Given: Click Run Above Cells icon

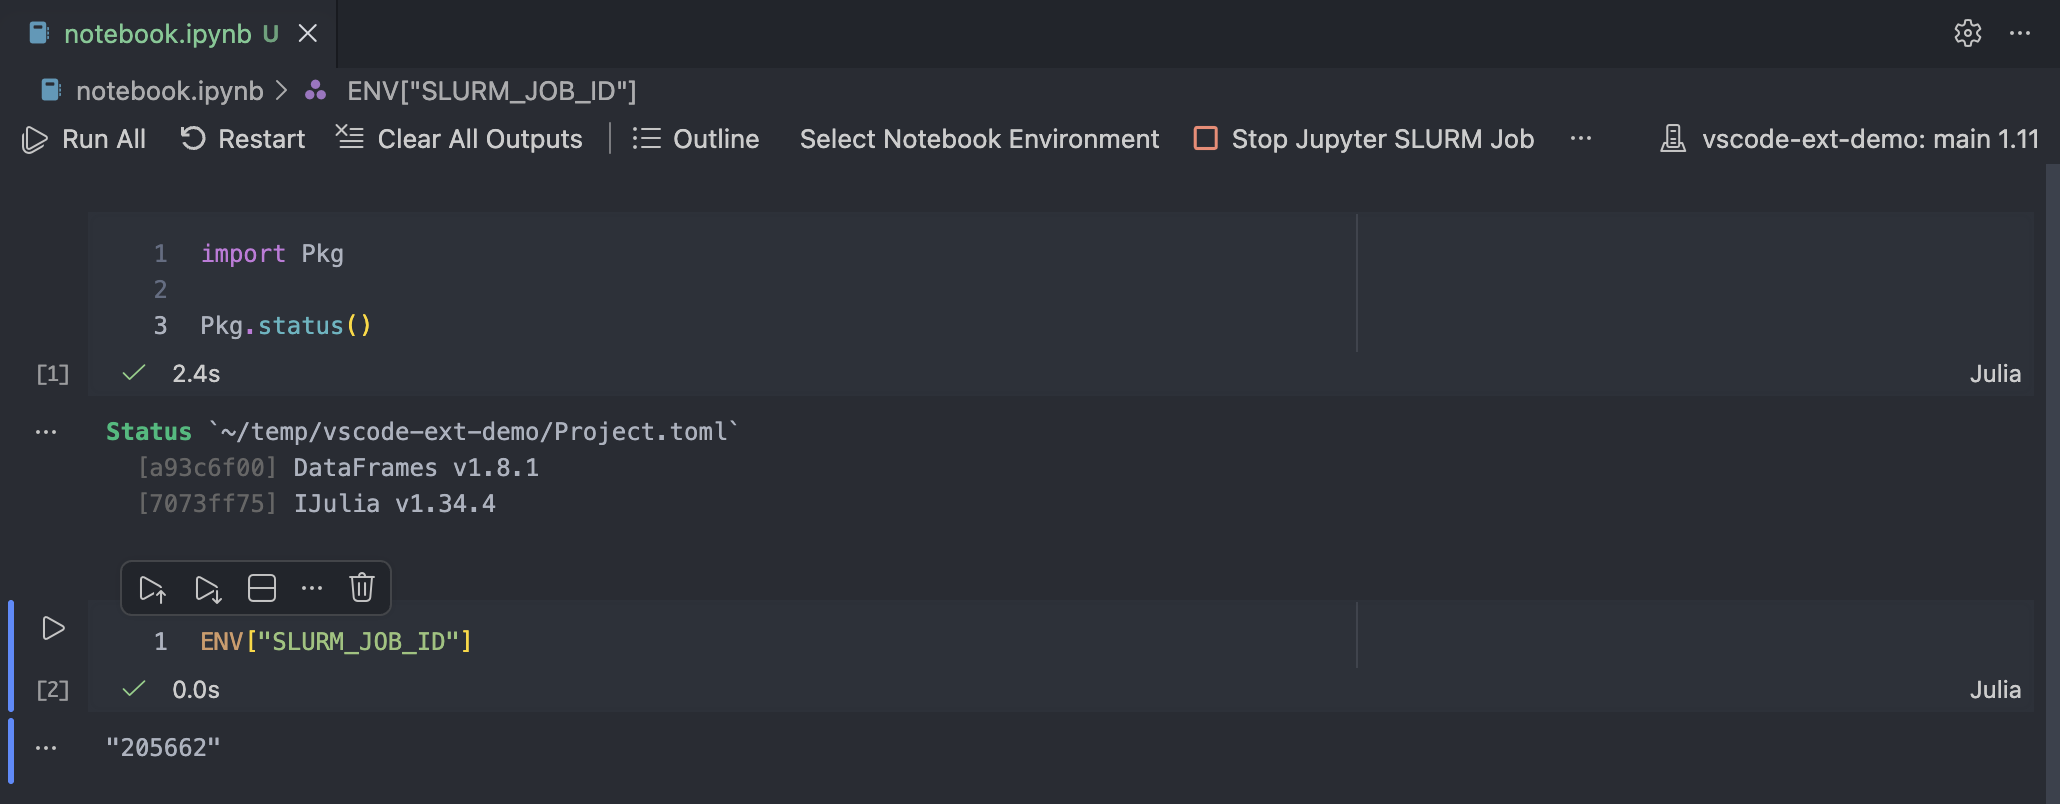Looking at the screenshot, I should (x=152, y=589).
